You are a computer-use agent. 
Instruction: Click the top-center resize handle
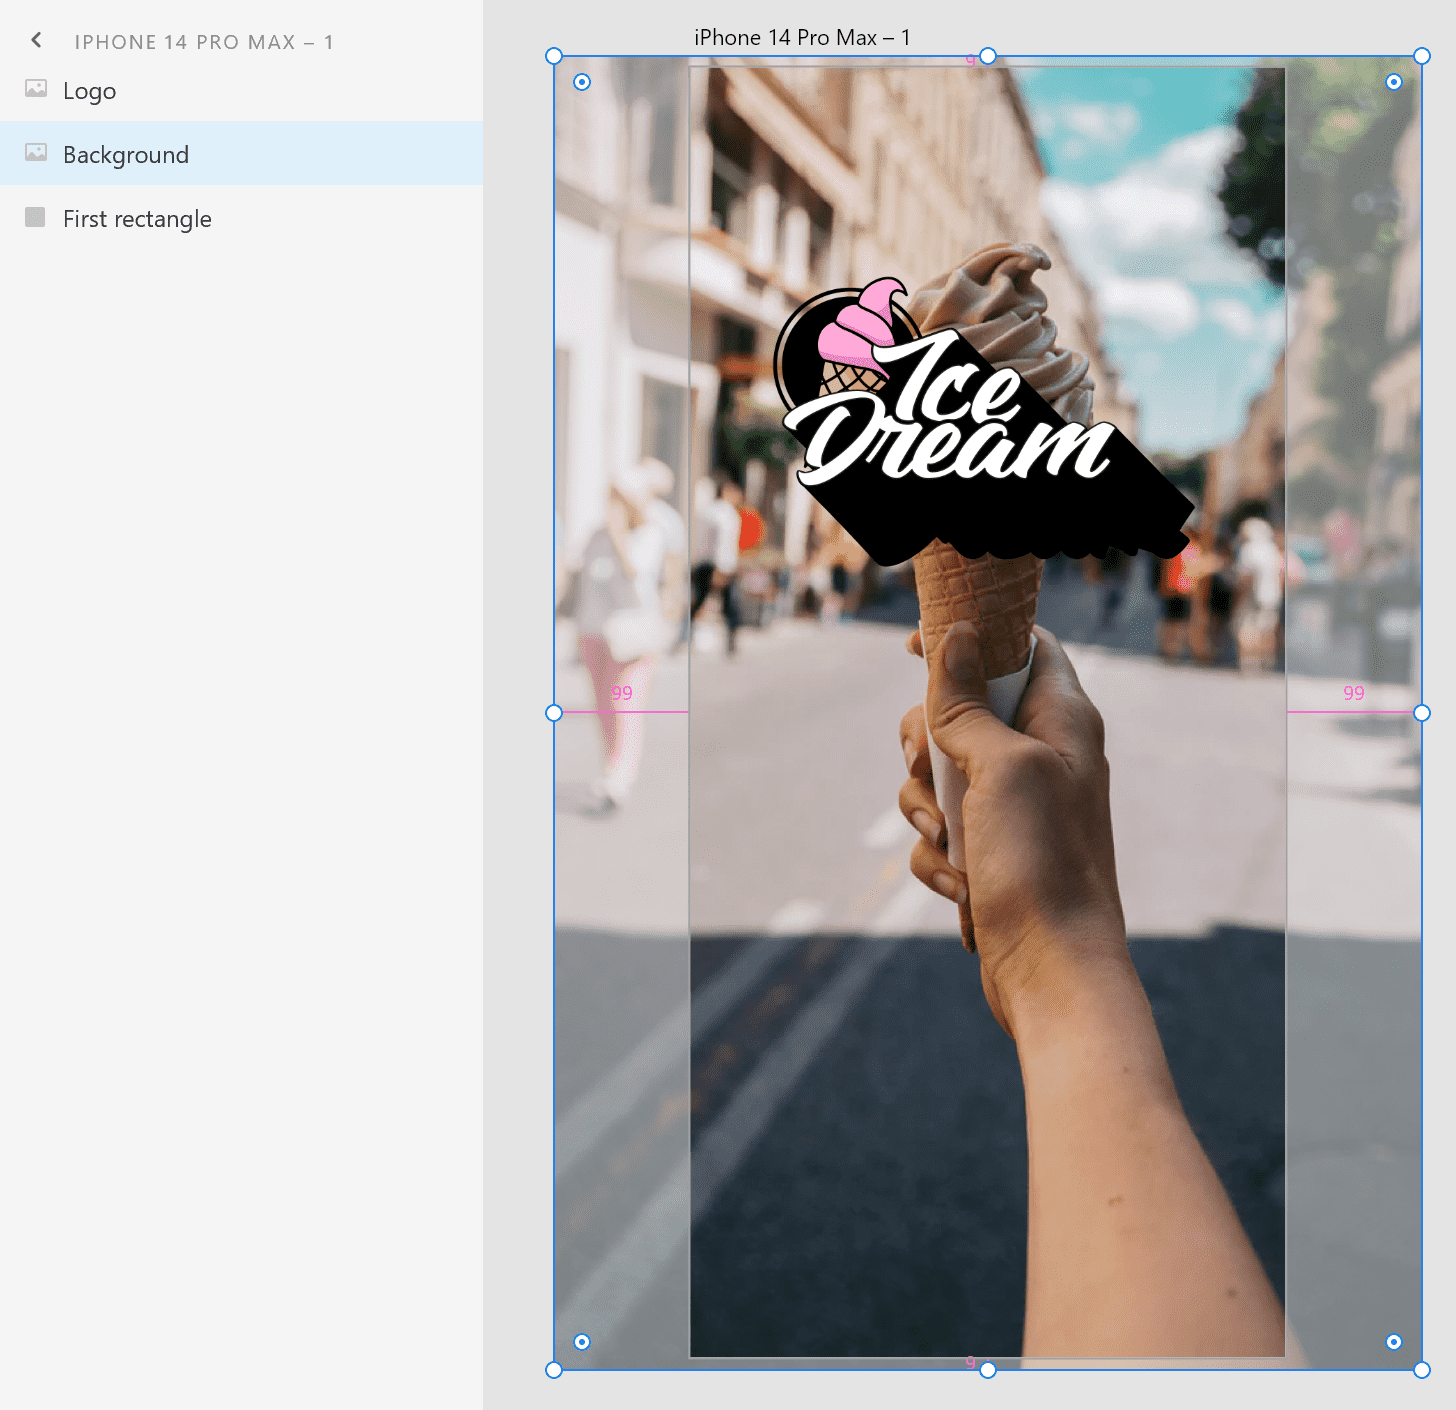coord(988,56)
